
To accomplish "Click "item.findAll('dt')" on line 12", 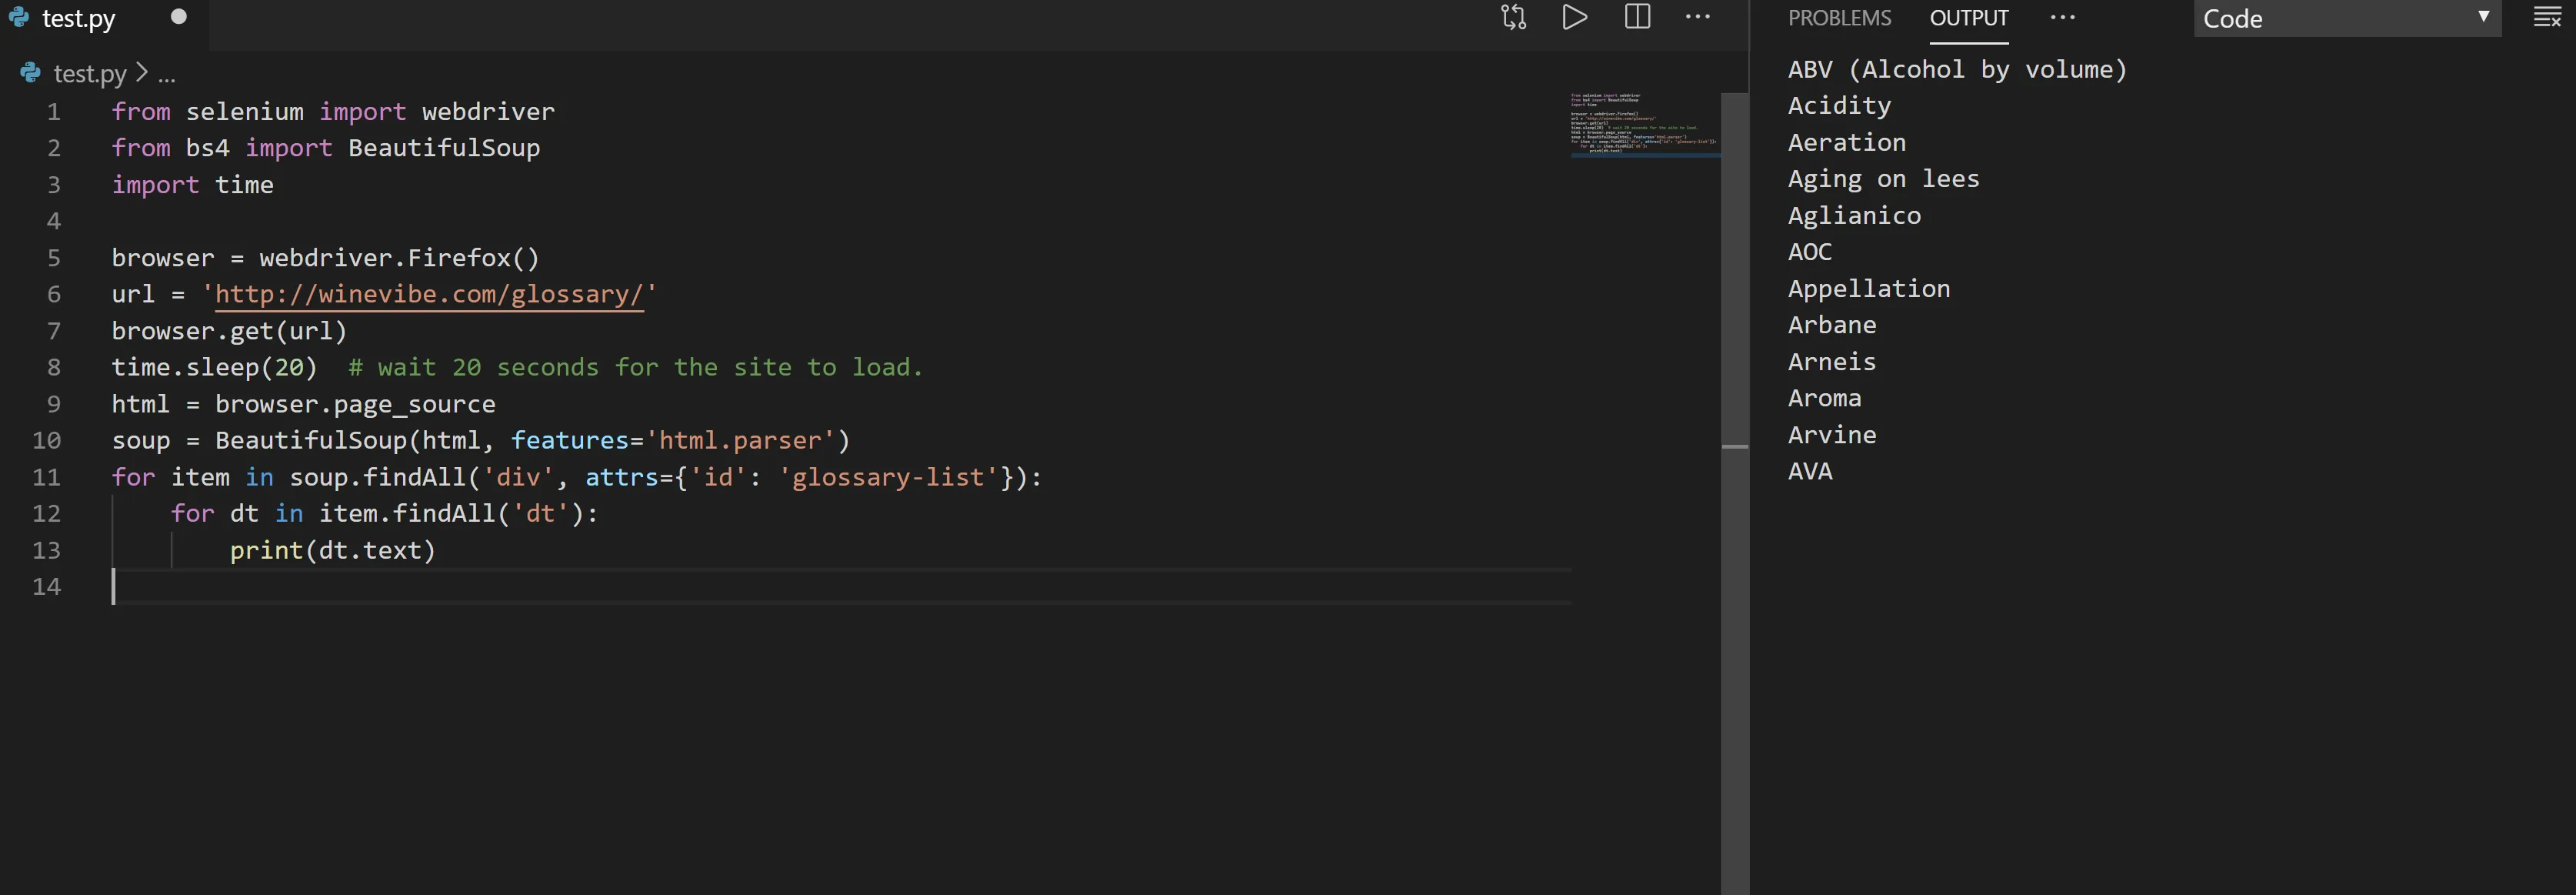I will (451, 514).
